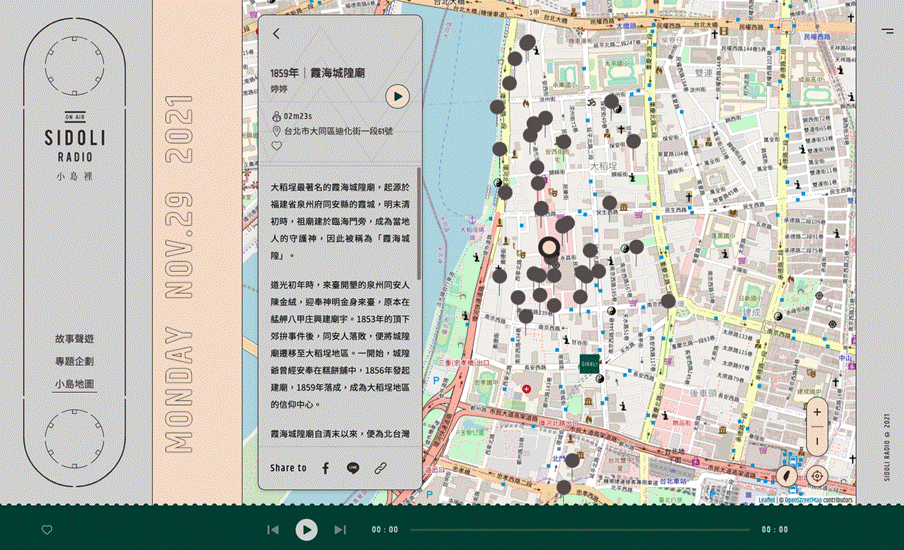Share the story to Facebook
This screenshot has width=904, height=550.
pos(325,468)
